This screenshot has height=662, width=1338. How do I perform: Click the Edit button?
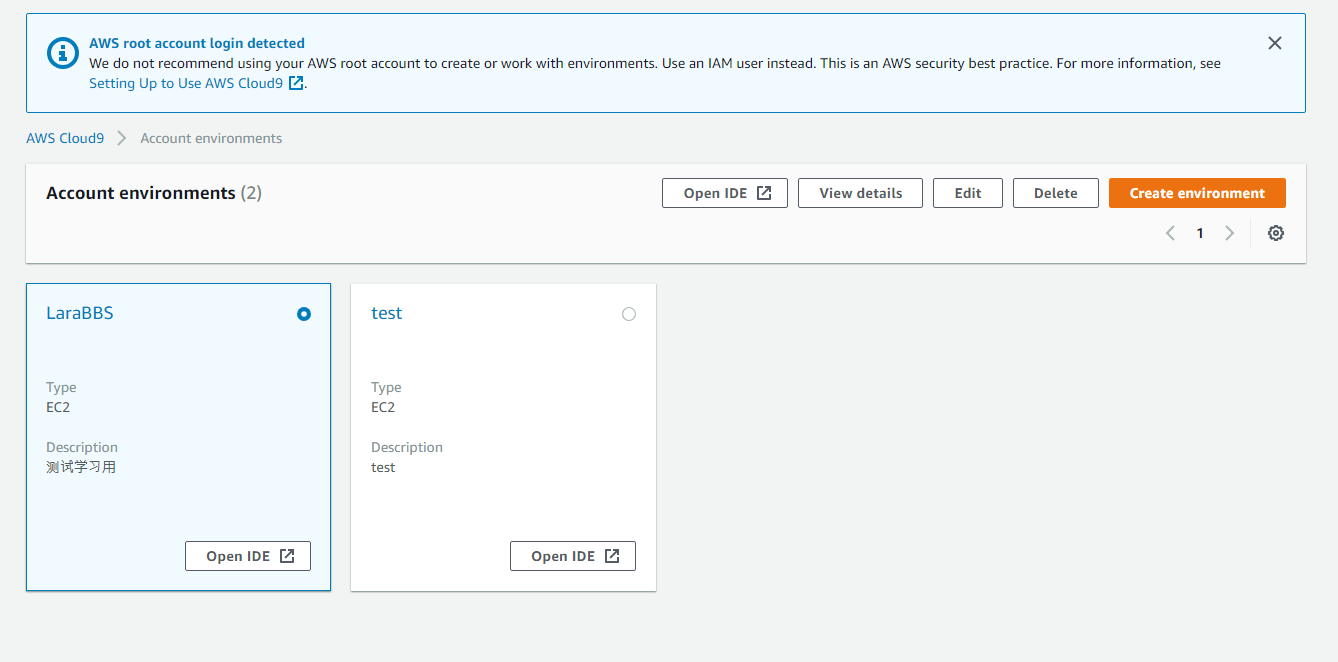[x=968, y=193]
